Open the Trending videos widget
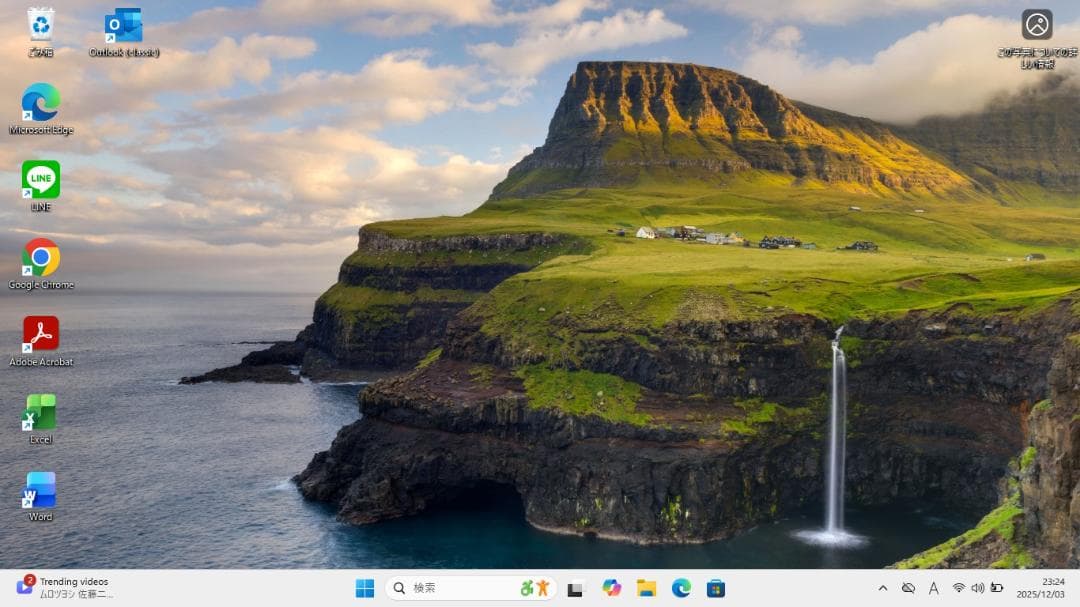Image resolution: width=1080 pixels, height=607 pixels. click(x=60, y=588)
